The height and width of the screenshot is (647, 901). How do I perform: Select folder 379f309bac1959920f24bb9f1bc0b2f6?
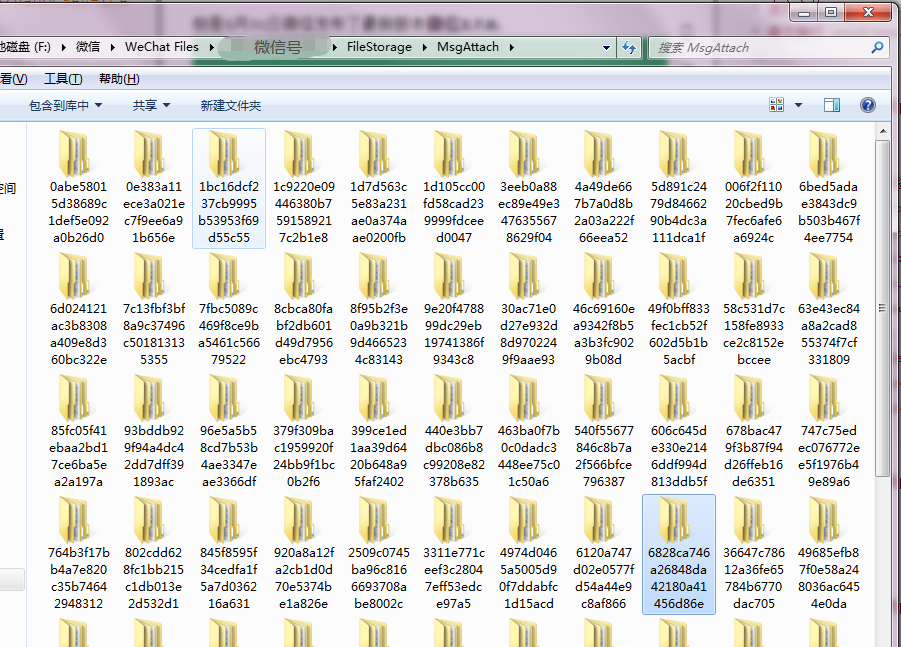coord(303,432)
